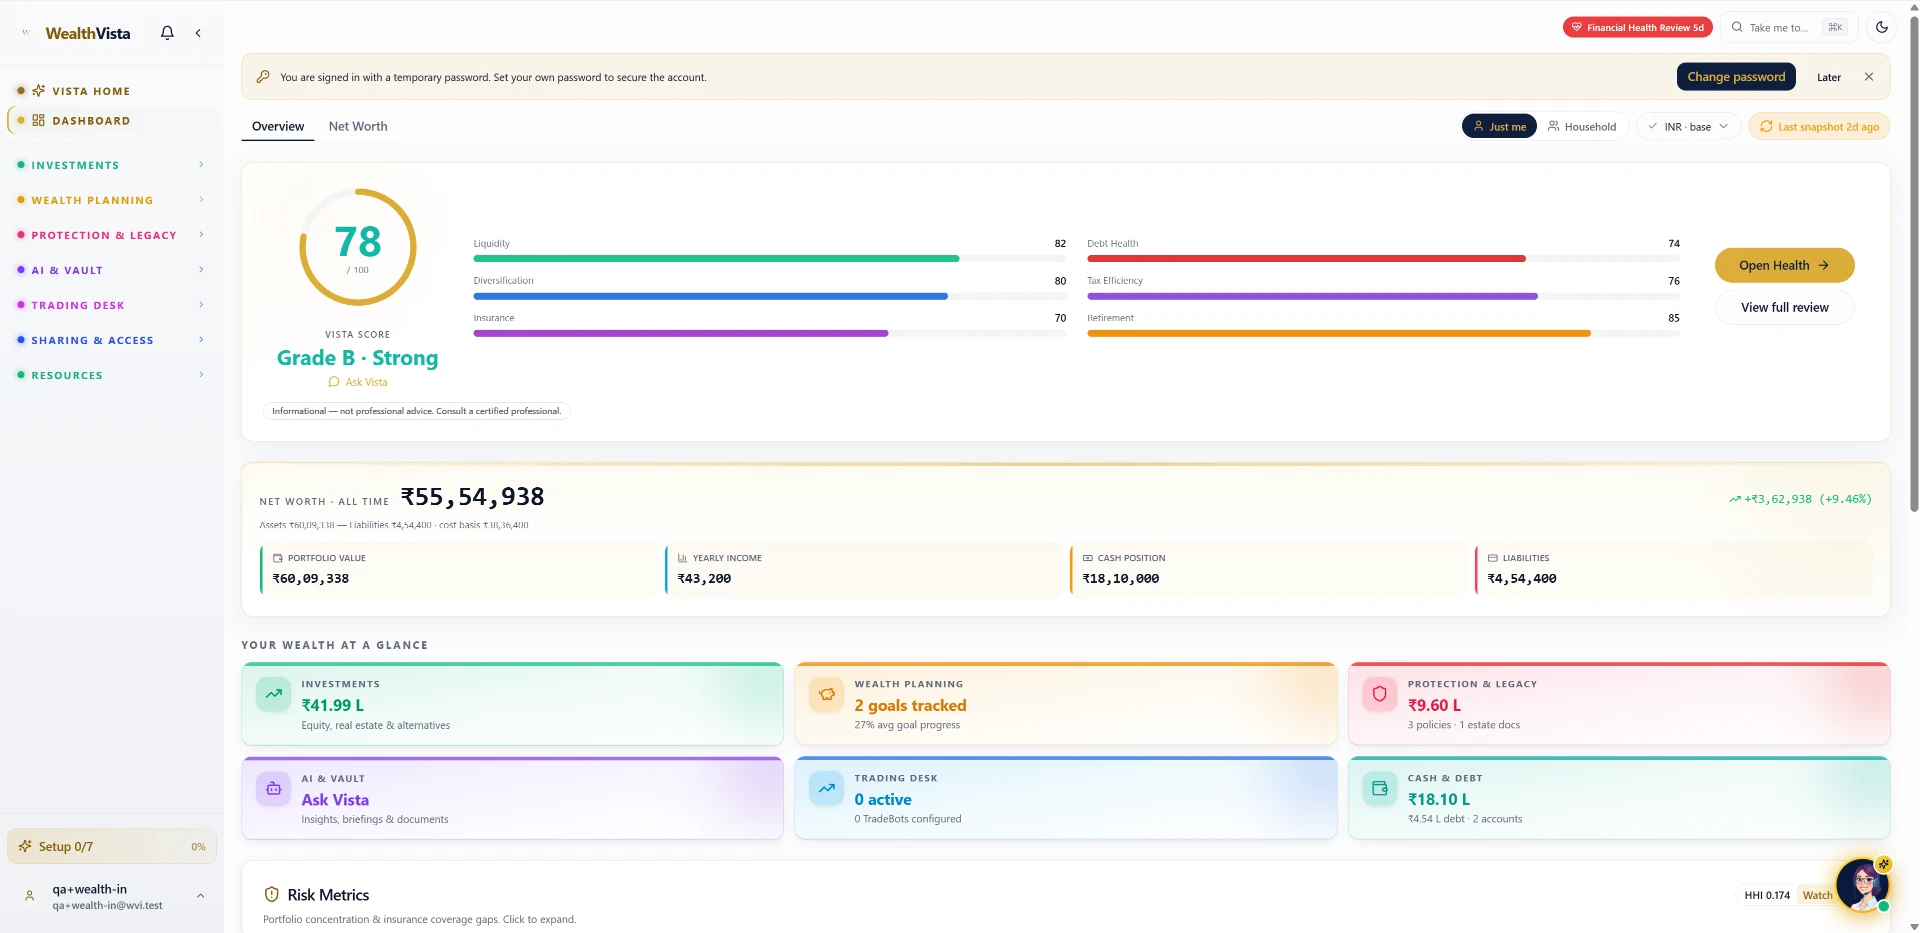Expand Protection & Legacy sidebar section
The height and width of the screenshot is (933, 1920).
[x=110, y=235]
